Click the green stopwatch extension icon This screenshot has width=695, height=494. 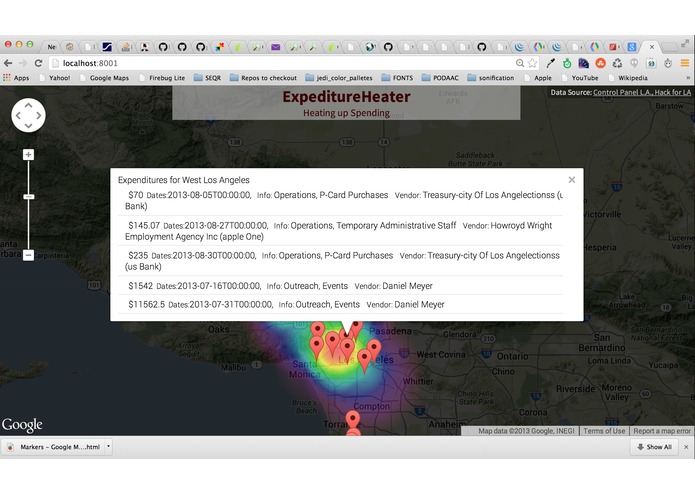click(x=567, y=63)
